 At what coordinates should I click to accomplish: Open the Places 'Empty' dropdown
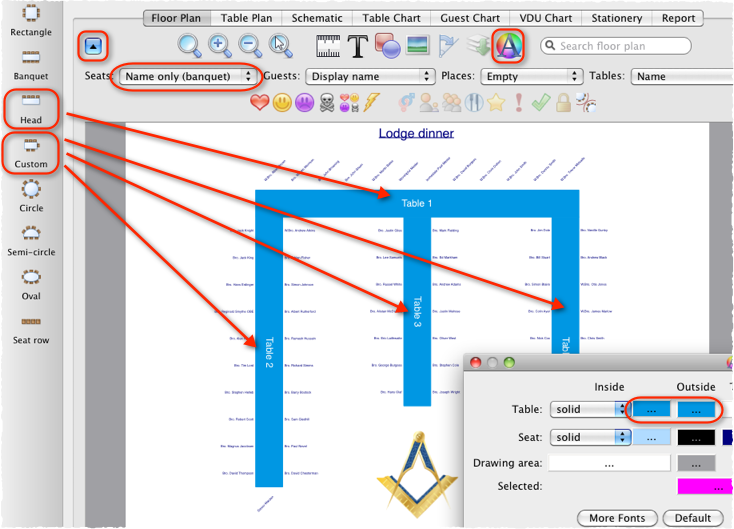click(x=531, y=76)
